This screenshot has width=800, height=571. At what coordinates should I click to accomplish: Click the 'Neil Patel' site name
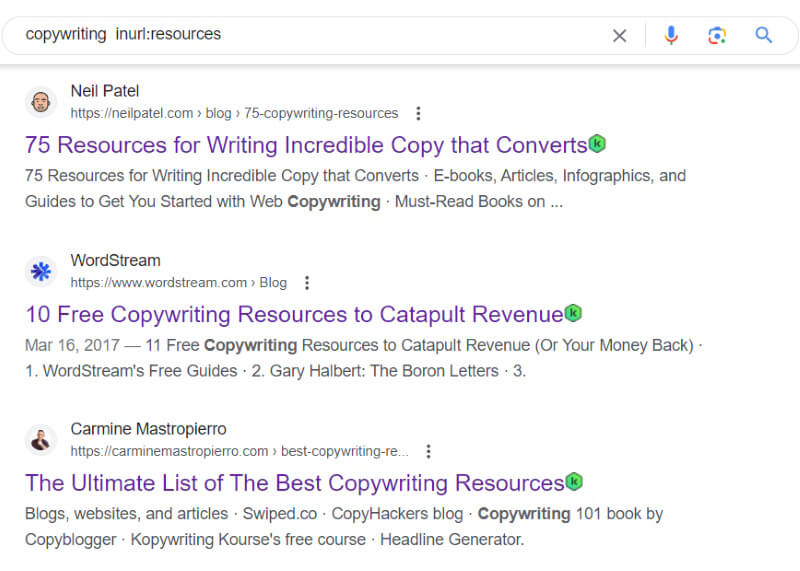pos(105,91)
